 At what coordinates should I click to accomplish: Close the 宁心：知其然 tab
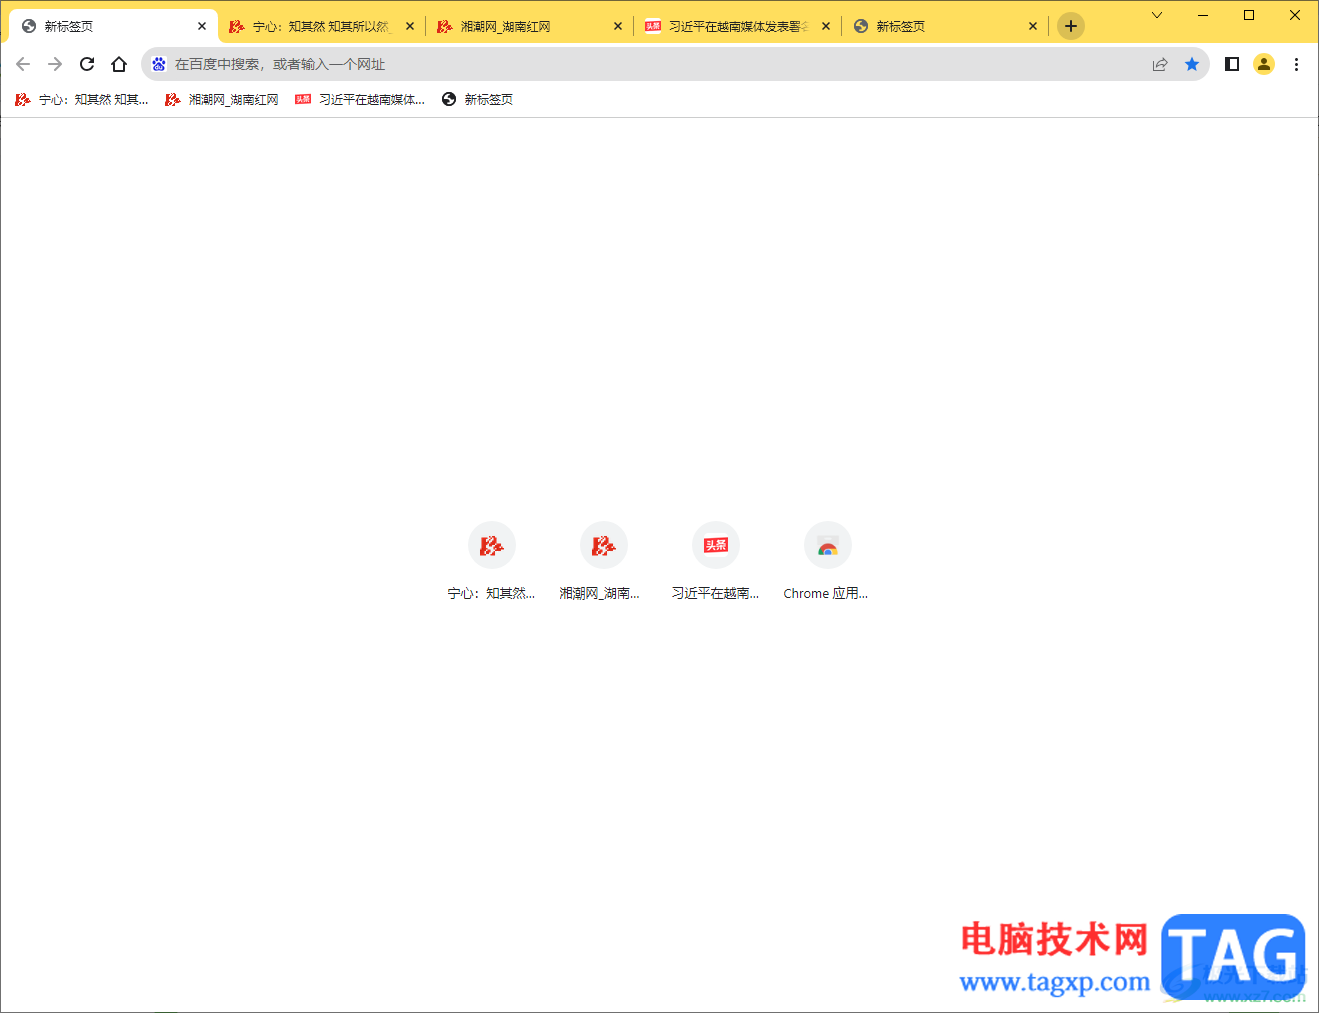click(x=410, y=26)
